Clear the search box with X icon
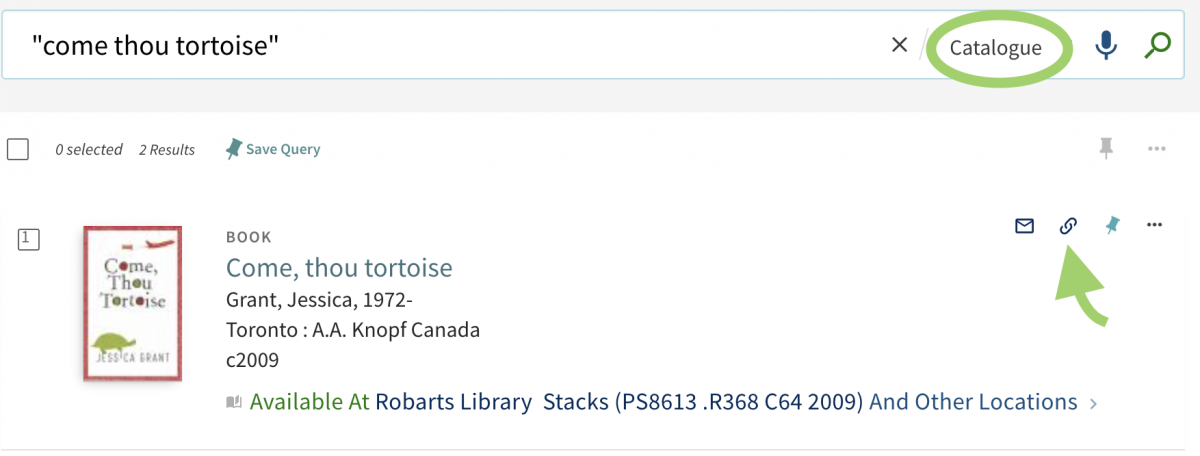This screenshot has width=1200, height=456. tap(899, 45)
